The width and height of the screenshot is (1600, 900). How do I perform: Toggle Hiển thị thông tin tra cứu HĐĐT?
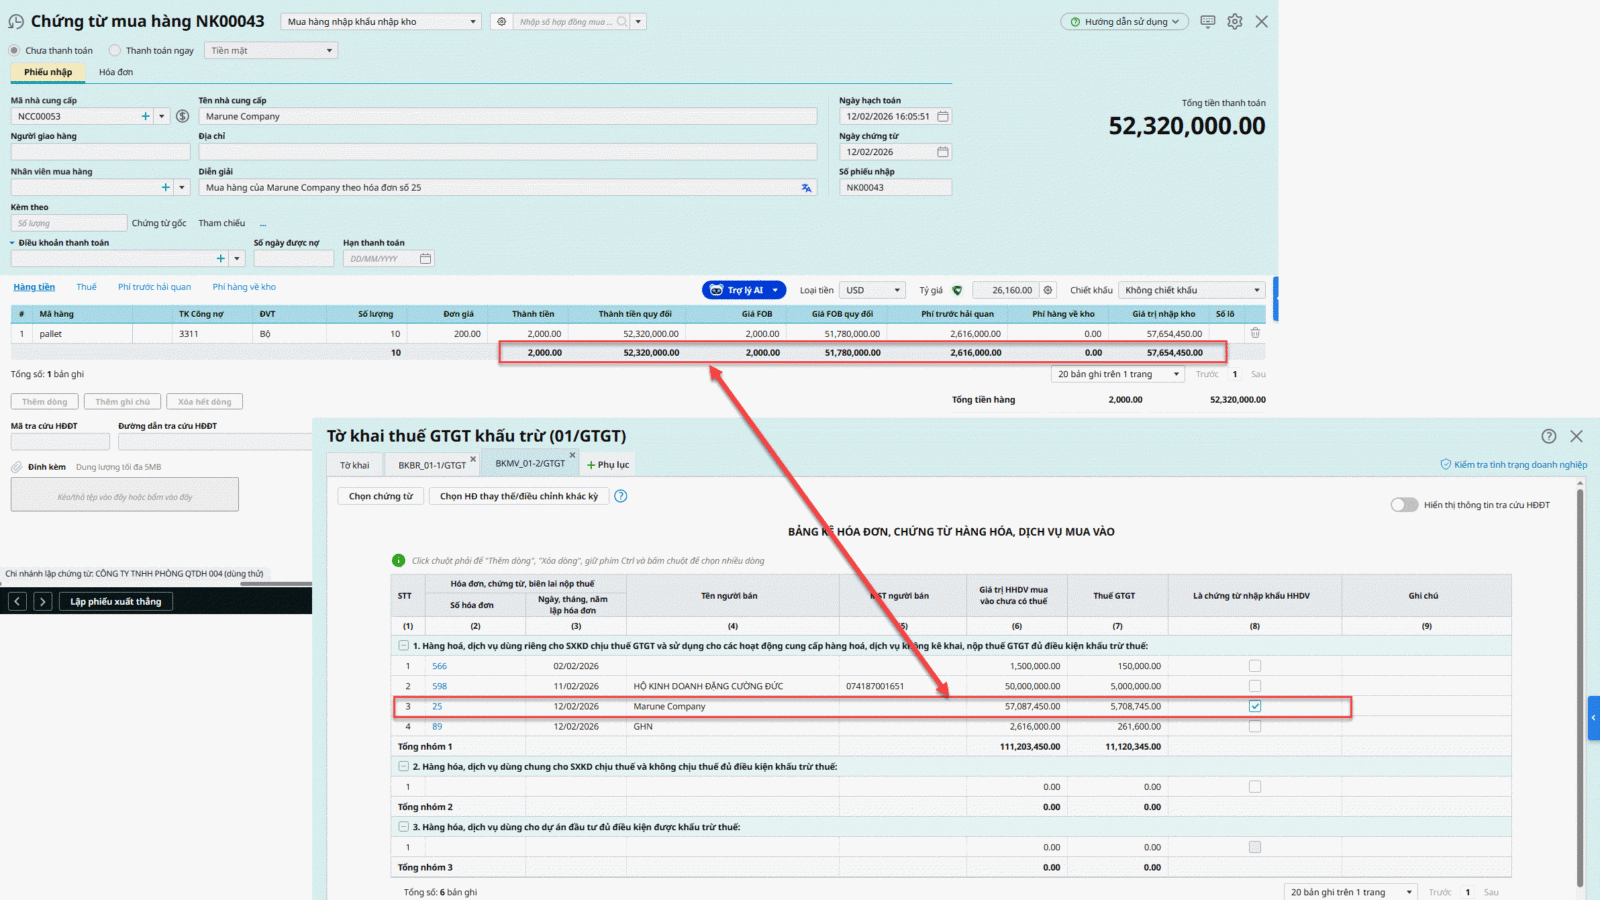click(x=1404, y=505)
